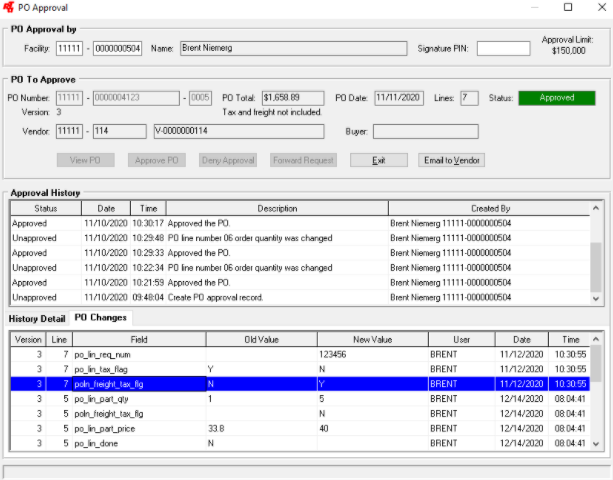Click the Email to Vendor button

coord(451,160)
